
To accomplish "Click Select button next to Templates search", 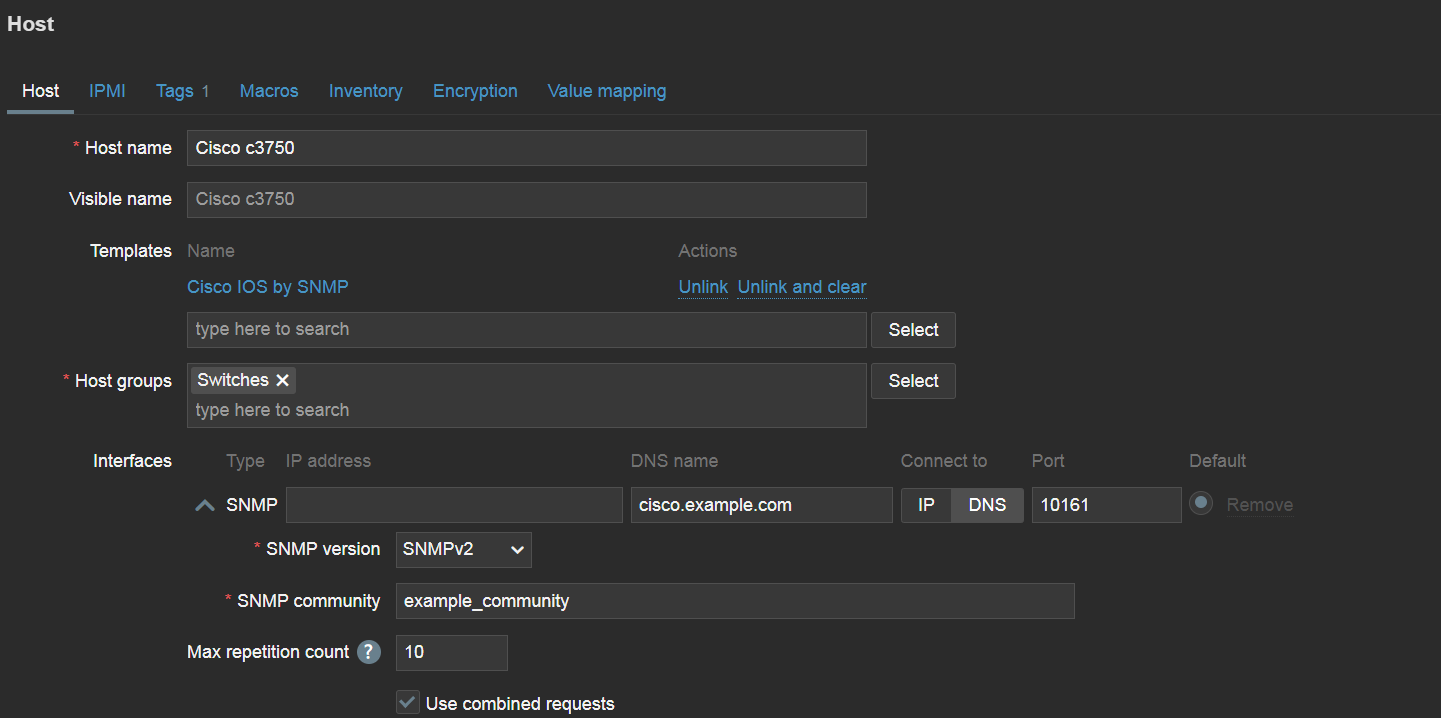I will 913,330.
